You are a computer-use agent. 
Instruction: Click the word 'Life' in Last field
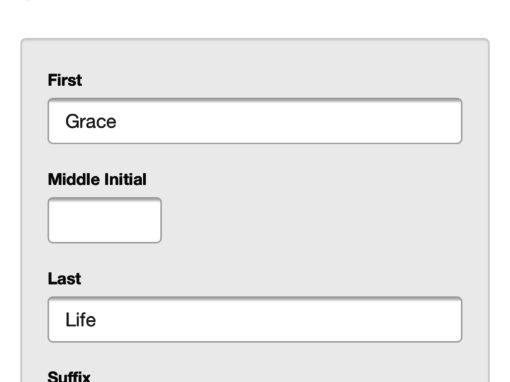pos(81,320)
